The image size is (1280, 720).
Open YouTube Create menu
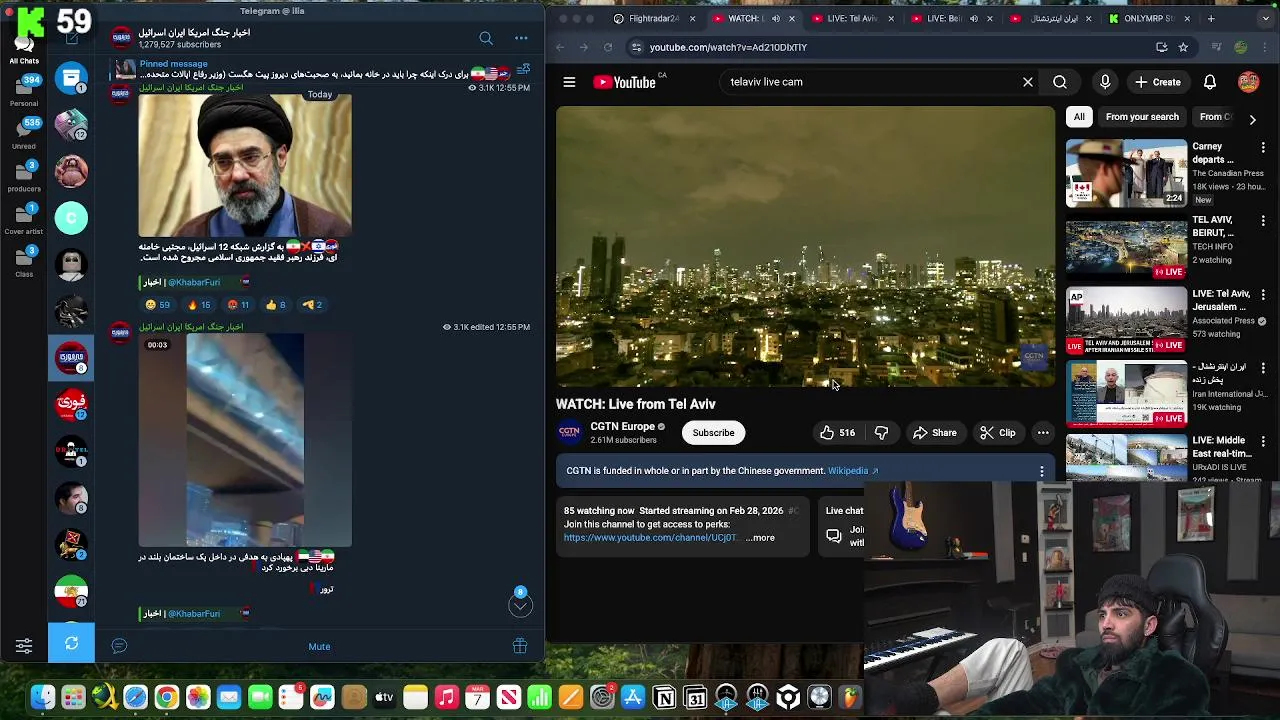pos(1157,82)
